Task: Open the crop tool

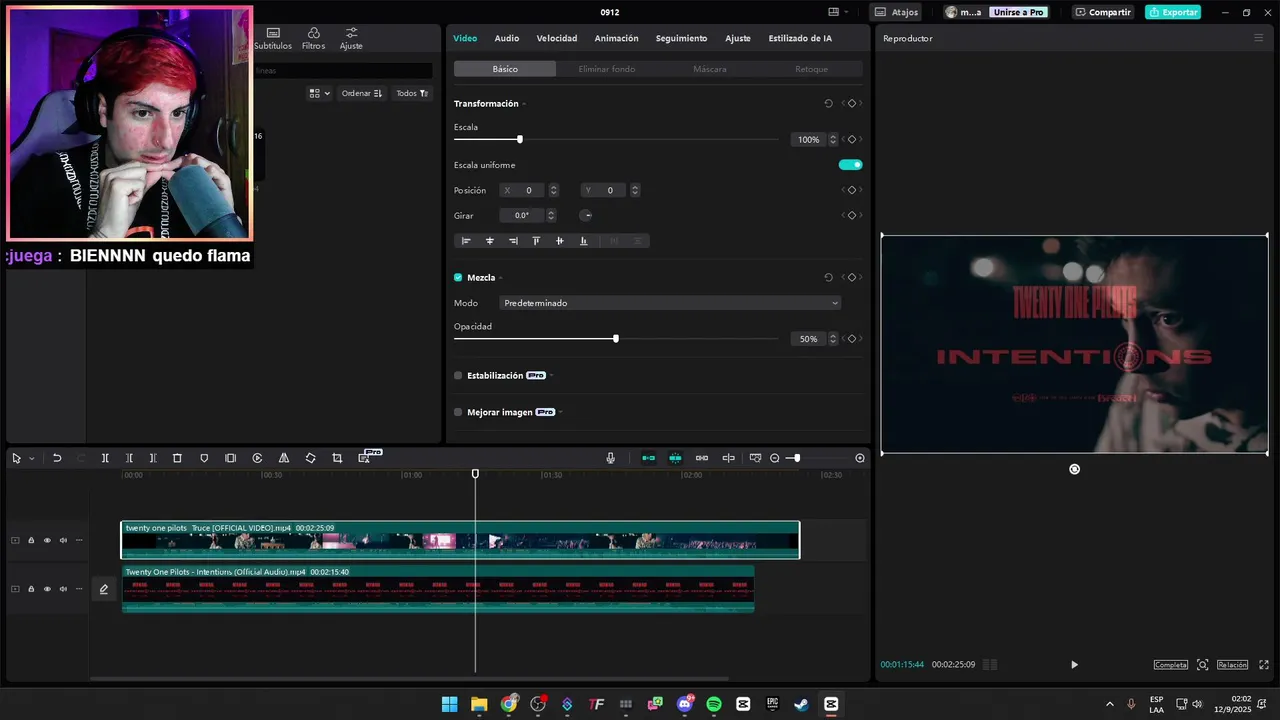Action: [337, 458]
